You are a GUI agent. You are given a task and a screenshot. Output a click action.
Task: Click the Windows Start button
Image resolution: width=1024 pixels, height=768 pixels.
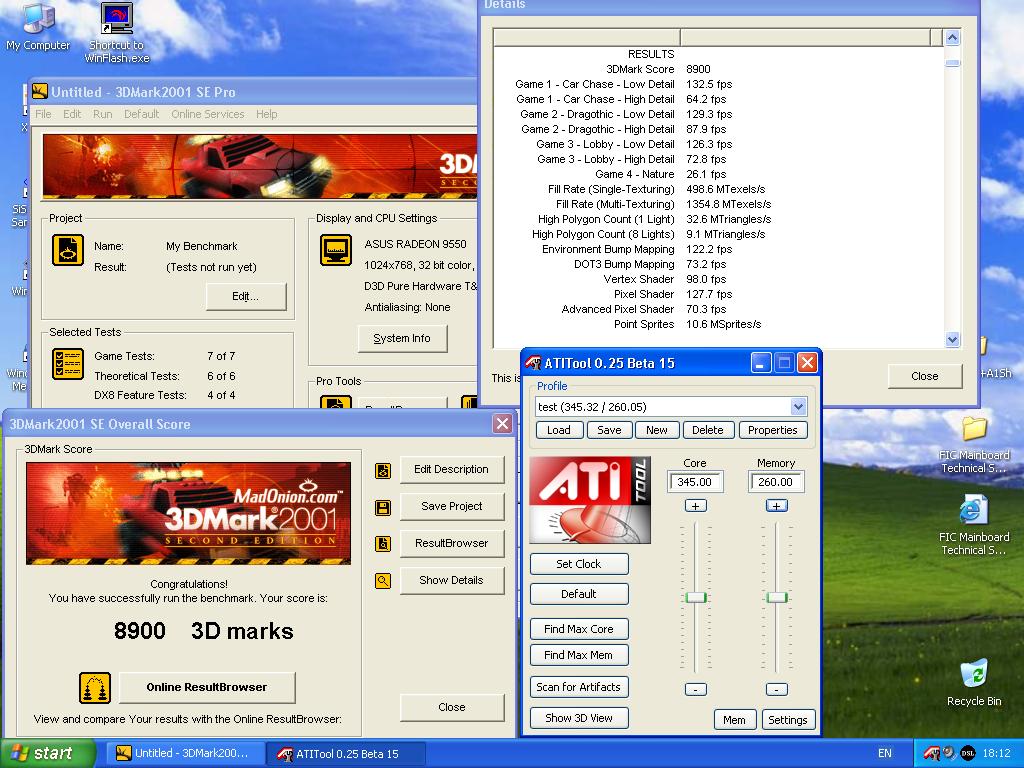click(x=47, y=753)
